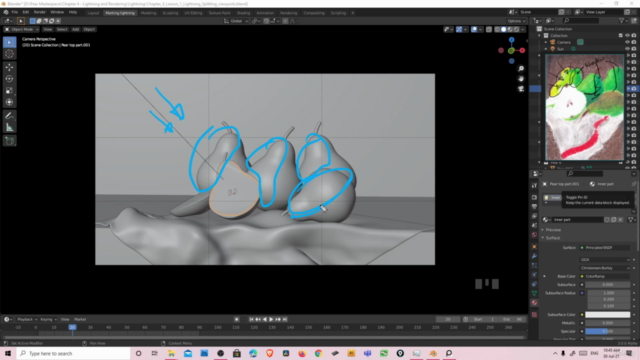
Task: Click the viewport pan hand icon
Action: (x=521, y=79)
